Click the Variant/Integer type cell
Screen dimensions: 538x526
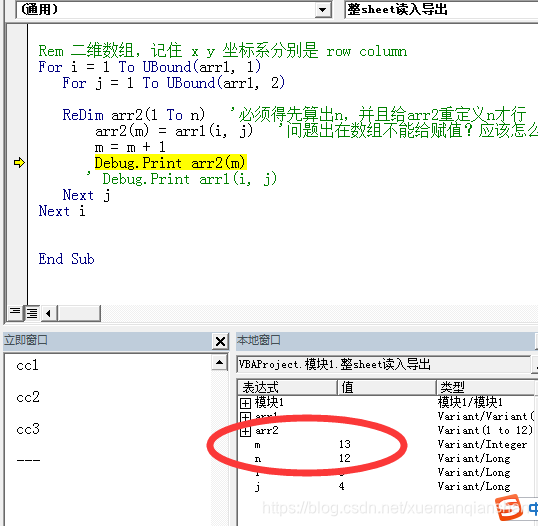coord(482,445)
